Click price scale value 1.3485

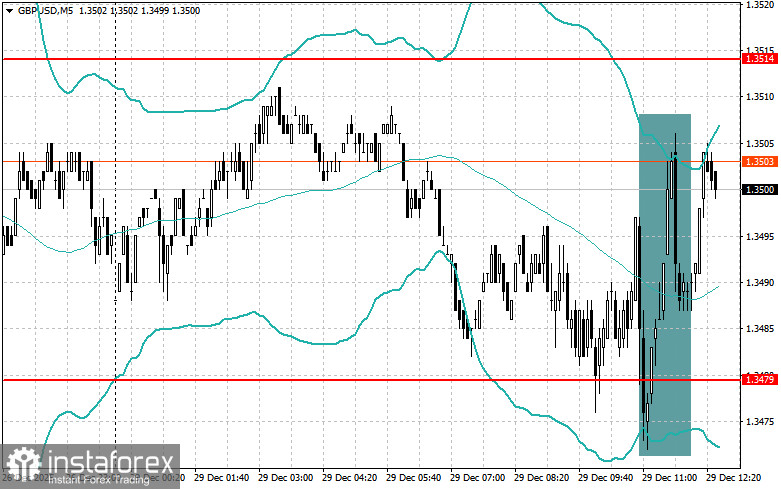(760, 329)
